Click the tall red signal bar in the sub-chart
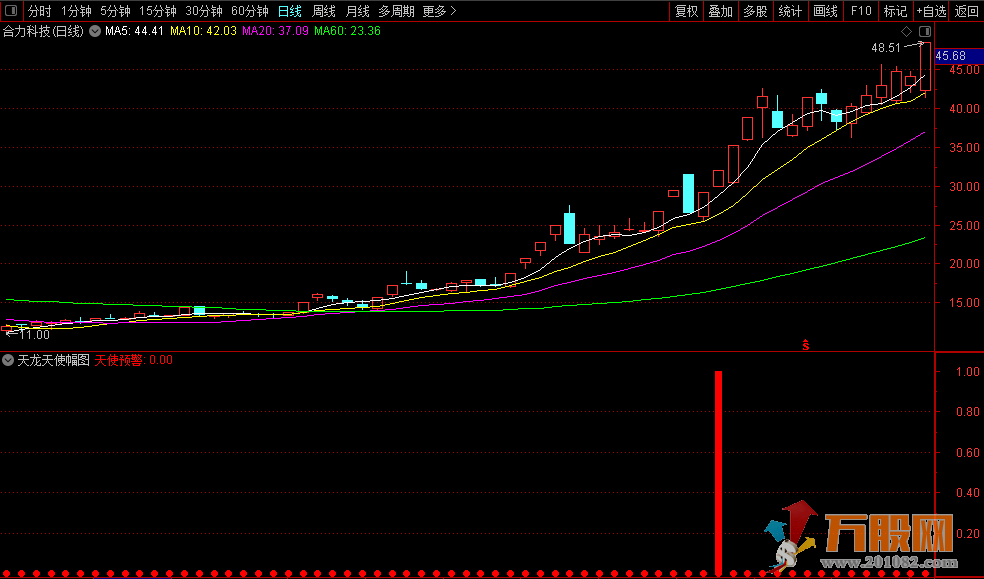984x579 pixels. pyautogui.click(x=719, y=472)
